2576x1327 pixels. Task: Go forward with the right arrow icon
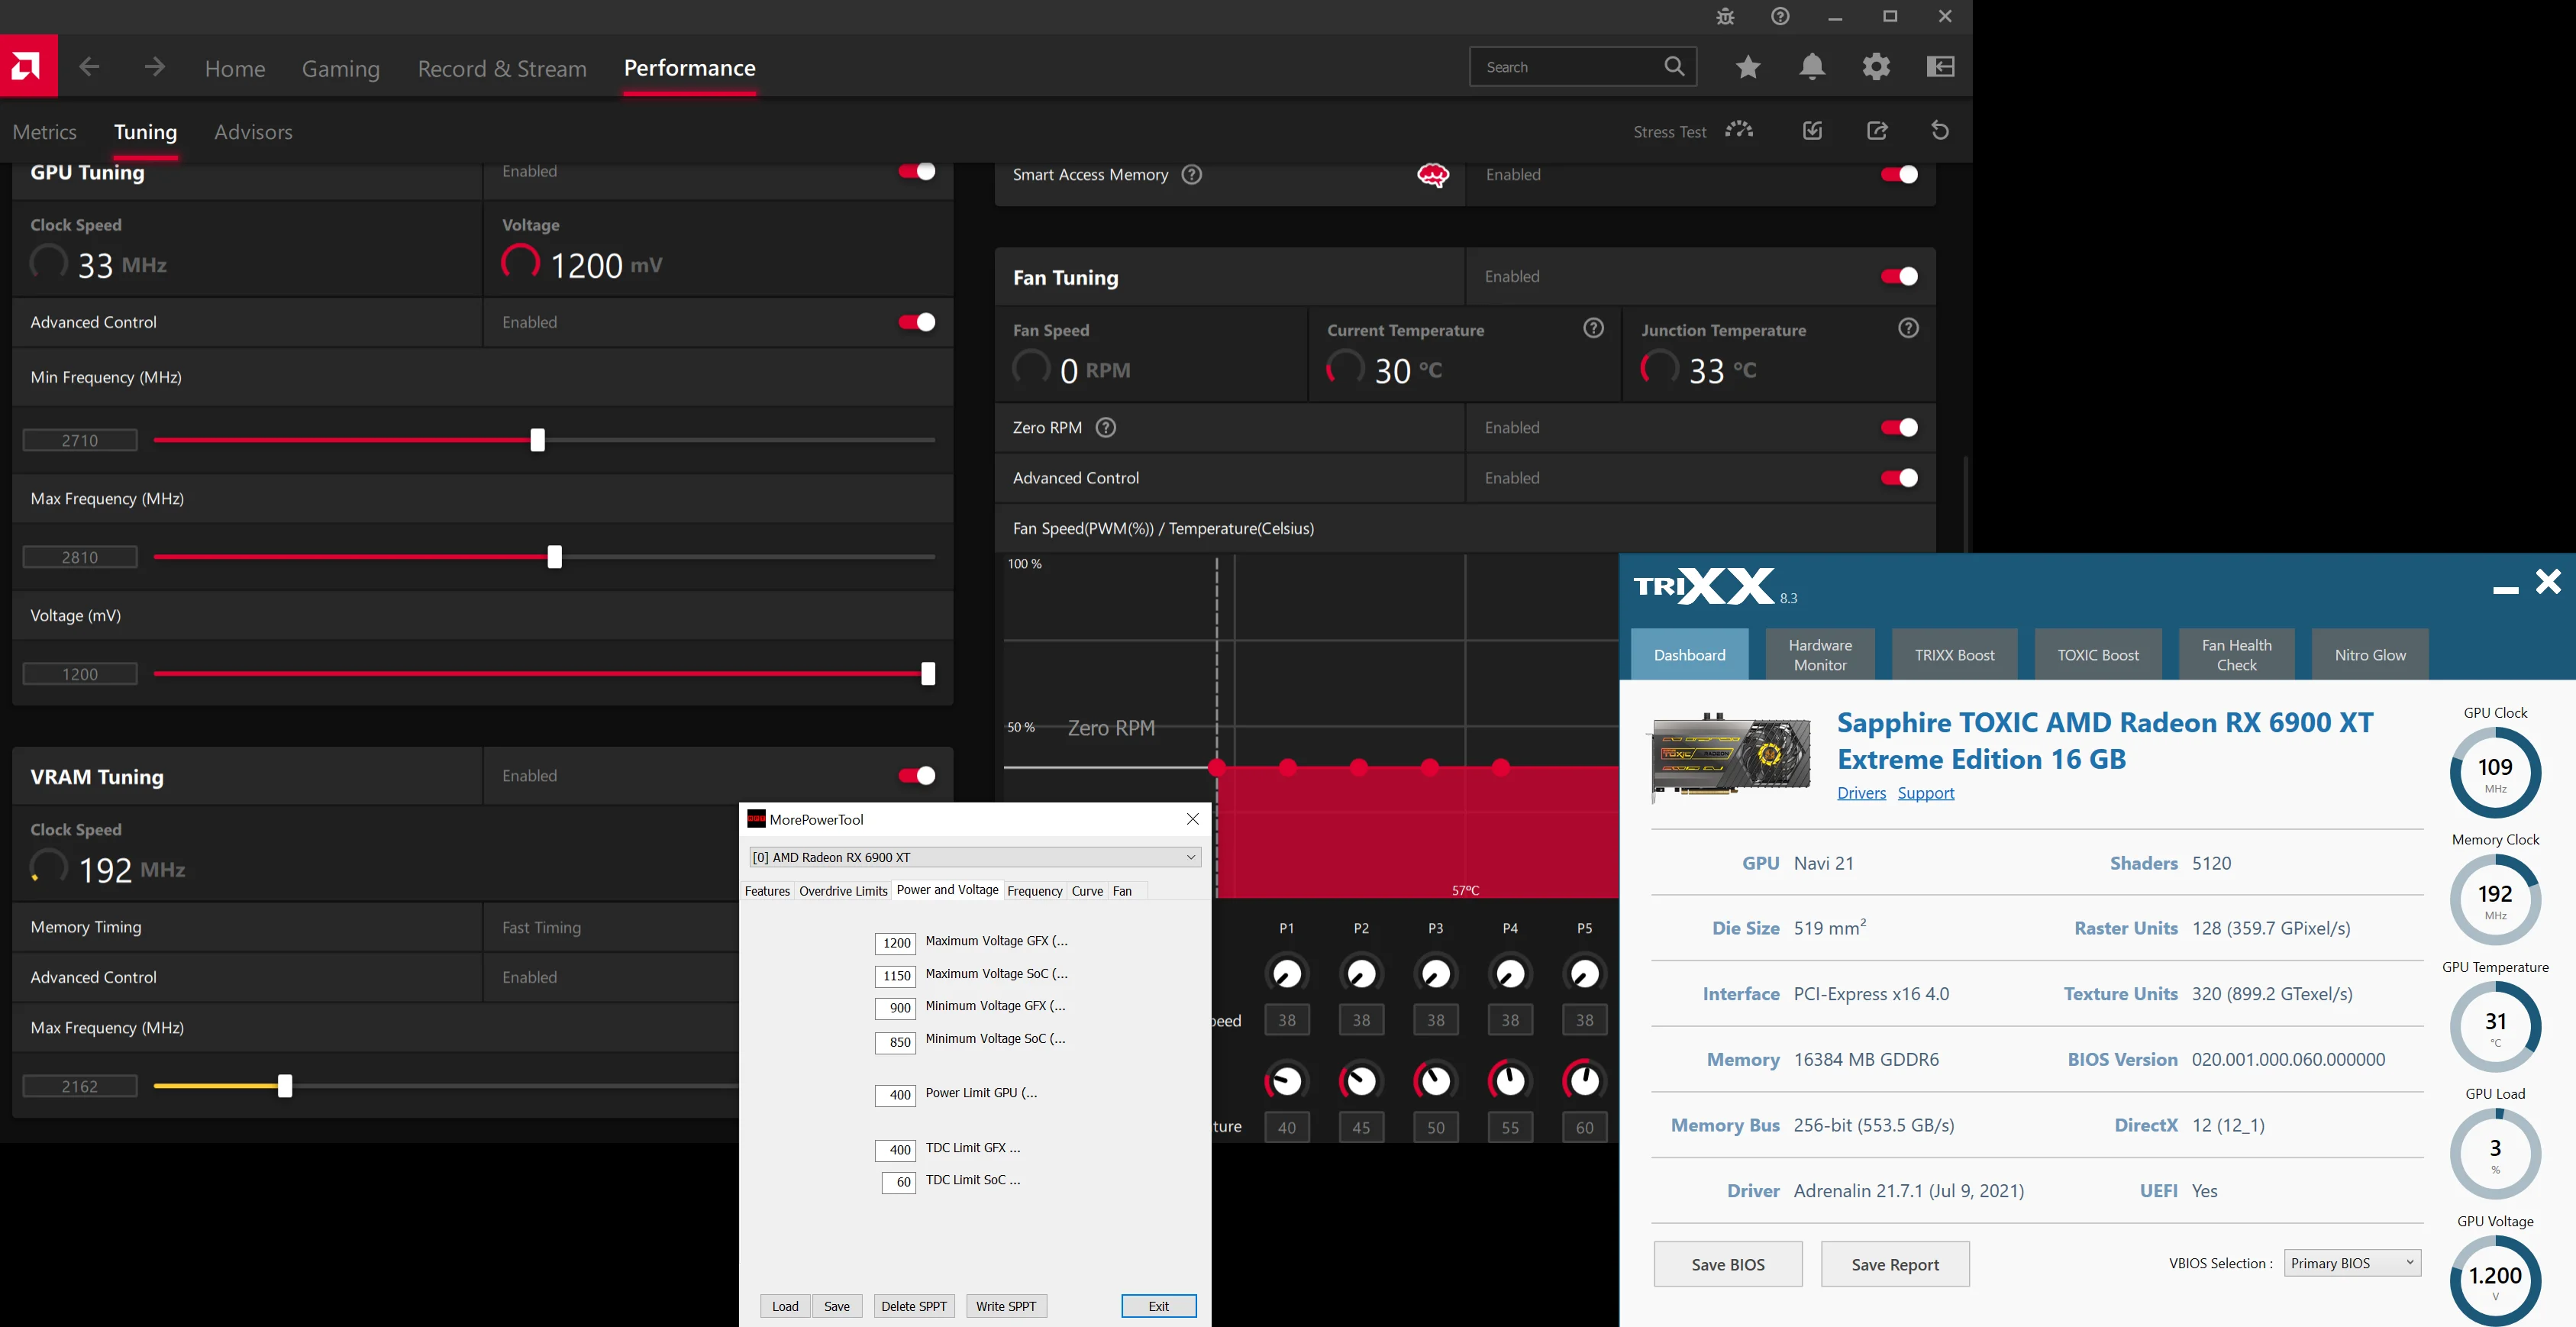(154, 67)
